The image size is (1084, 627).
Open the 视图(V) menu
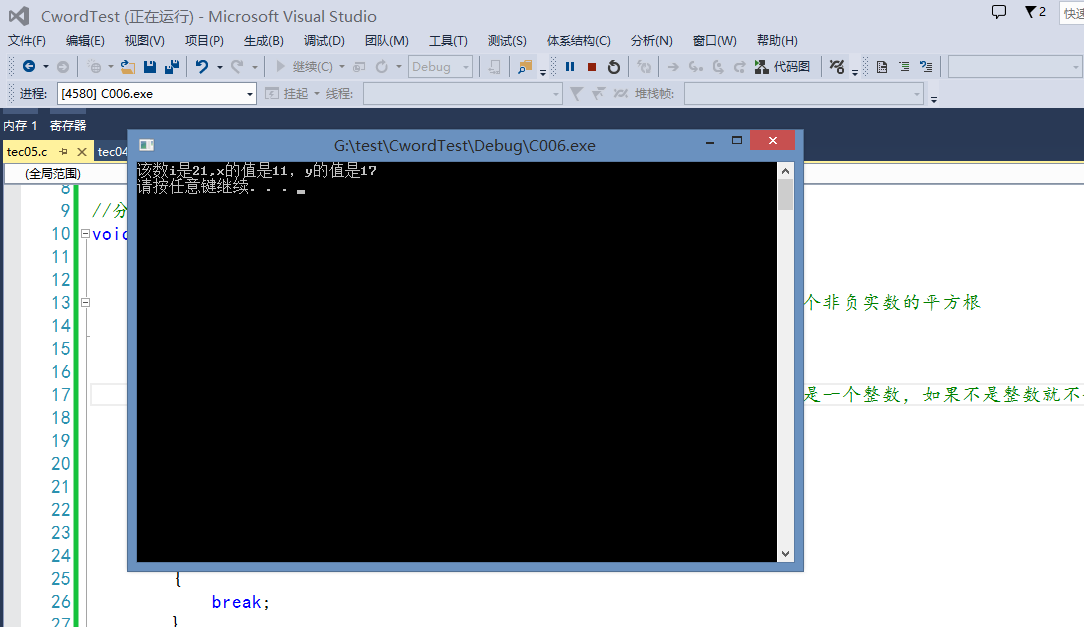pos(144,41)
